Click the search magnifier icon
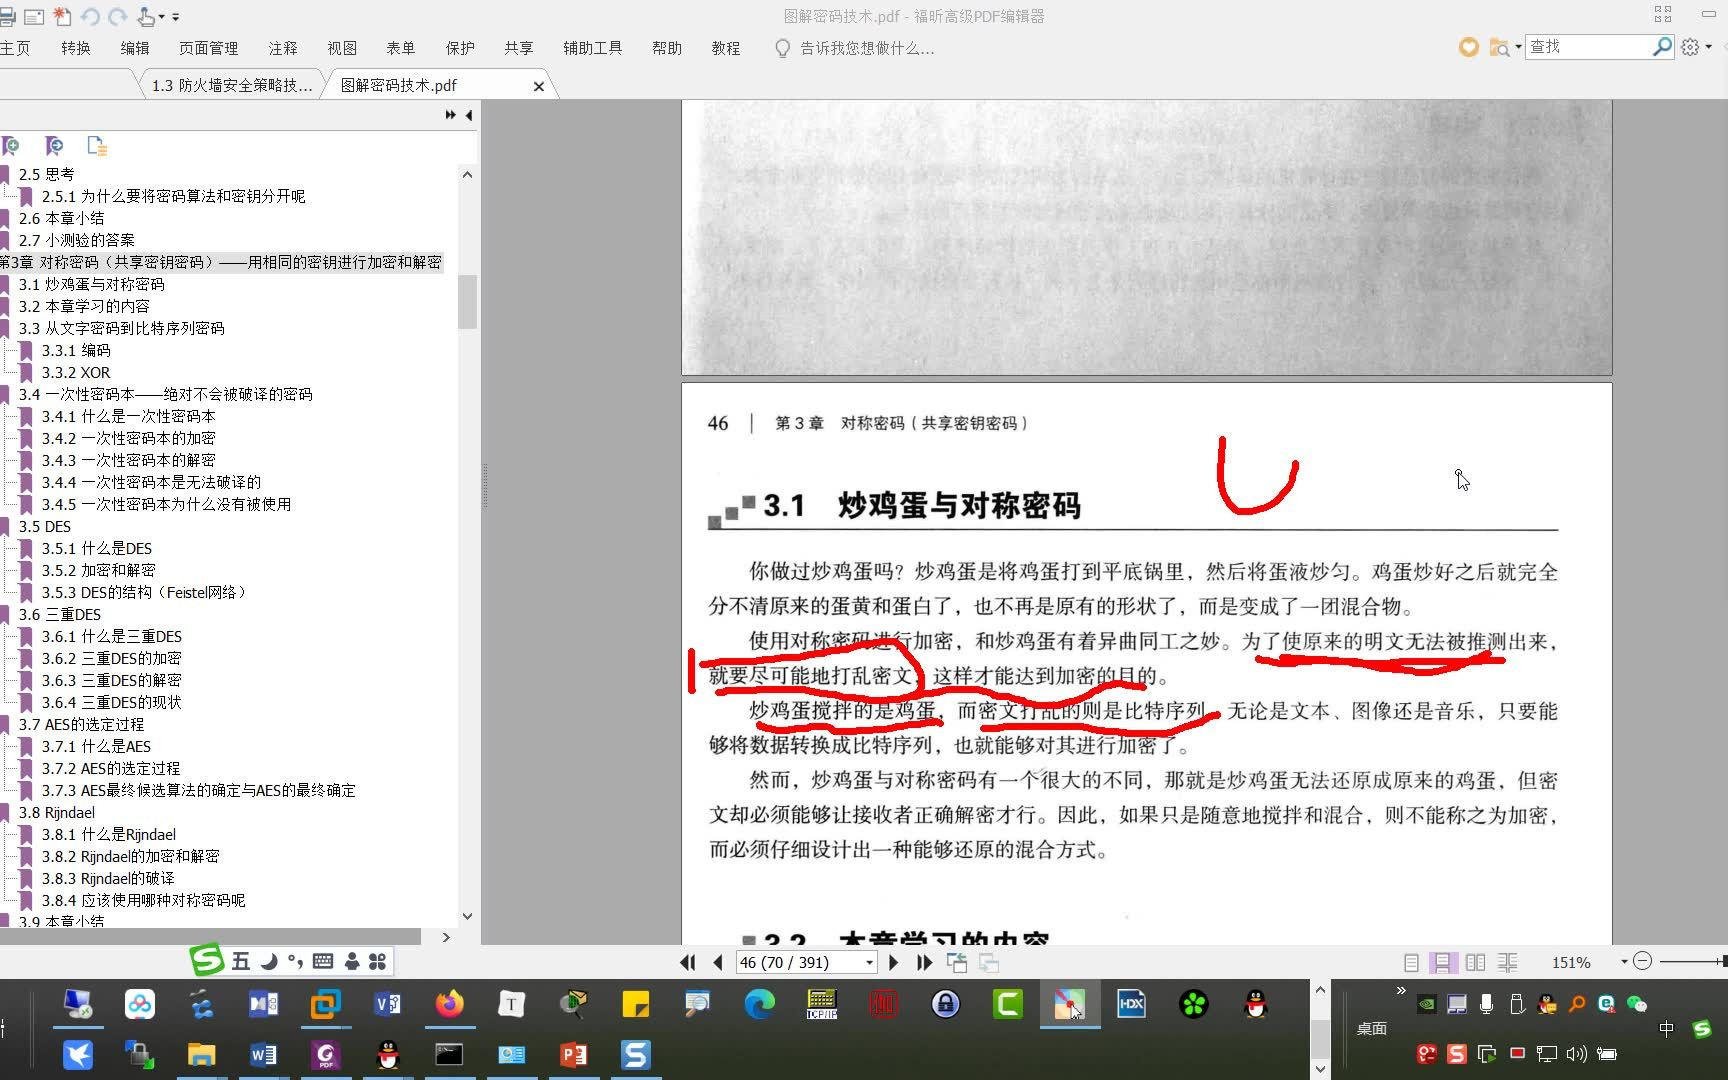Image resolution: width=1728 pixels, height=1080 pixels. pos(1660,46)
